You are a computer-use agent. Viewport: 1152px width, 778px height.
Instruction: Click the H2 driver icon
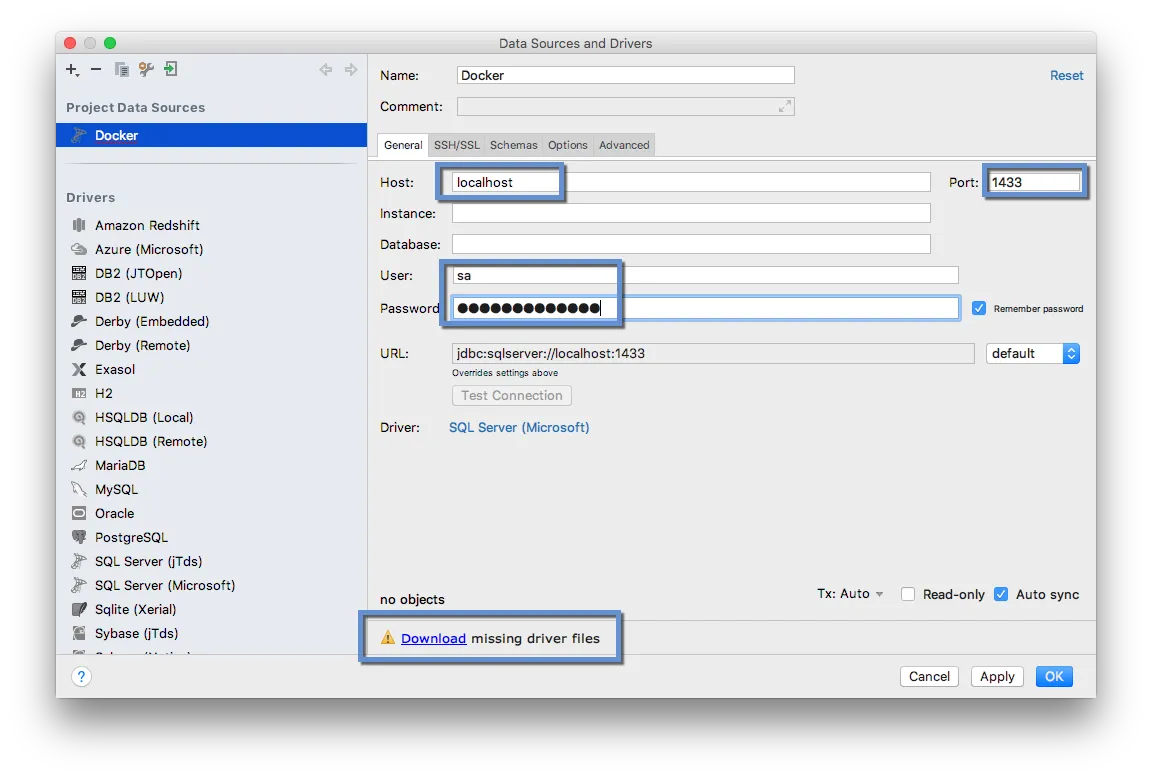point(79,393)
